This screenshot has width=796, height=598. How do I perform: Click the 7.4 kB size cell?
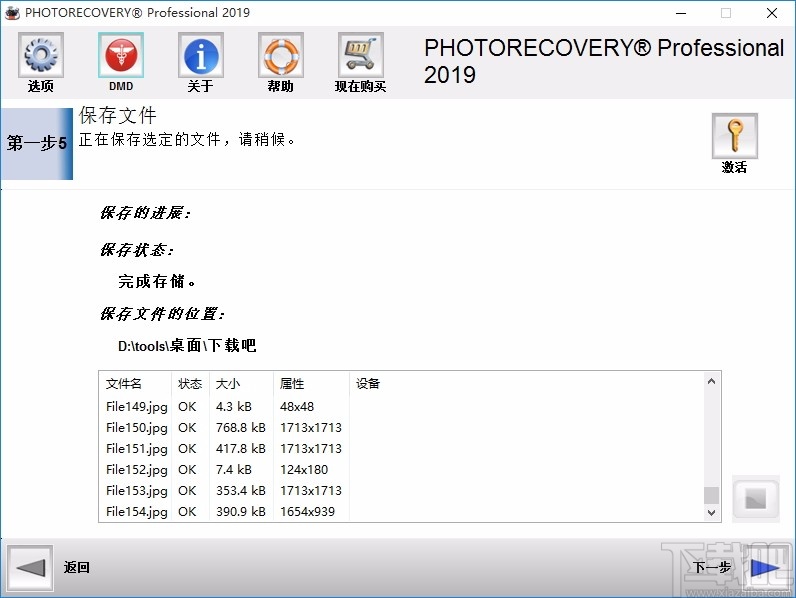[x=234, y=470]
